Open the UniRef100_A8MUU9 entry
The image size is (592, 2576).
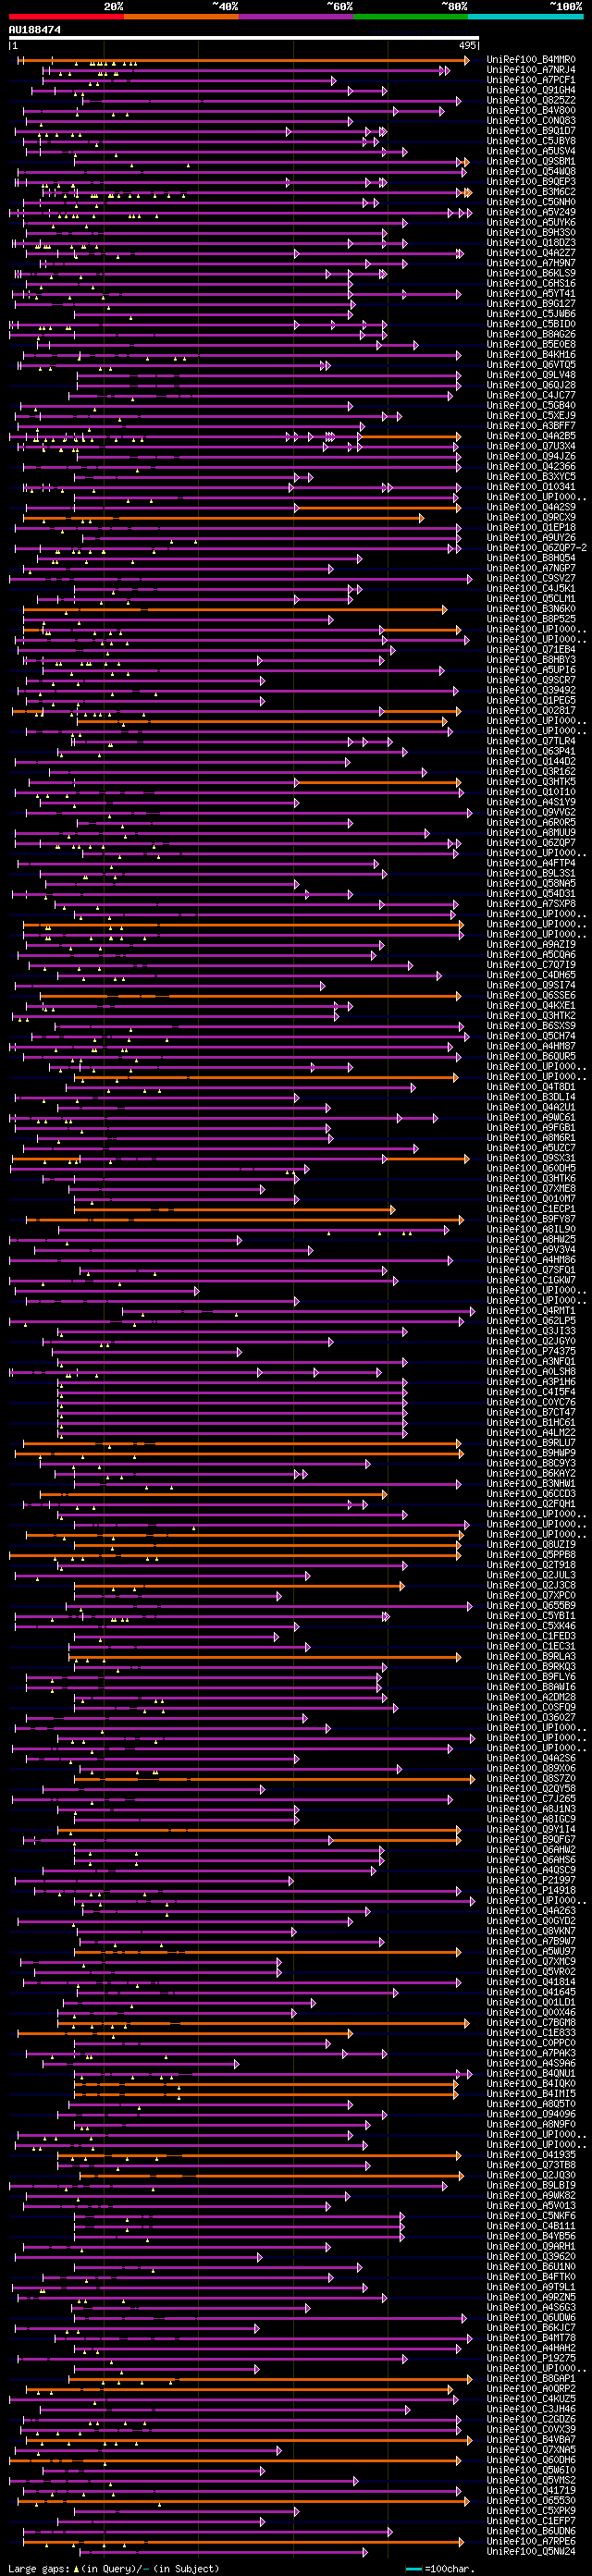point(531,833)
